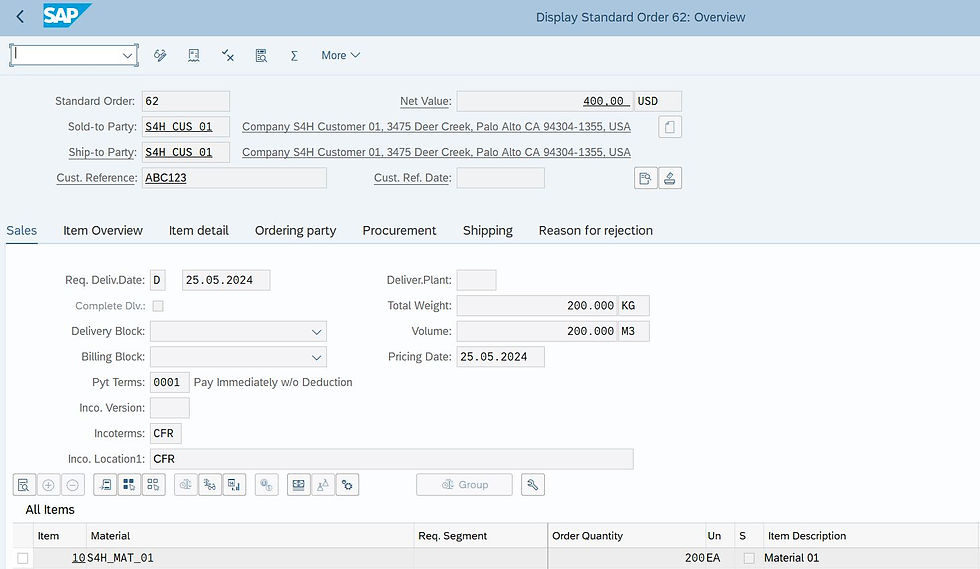Click the delete item minus icon

click(72, 485)
